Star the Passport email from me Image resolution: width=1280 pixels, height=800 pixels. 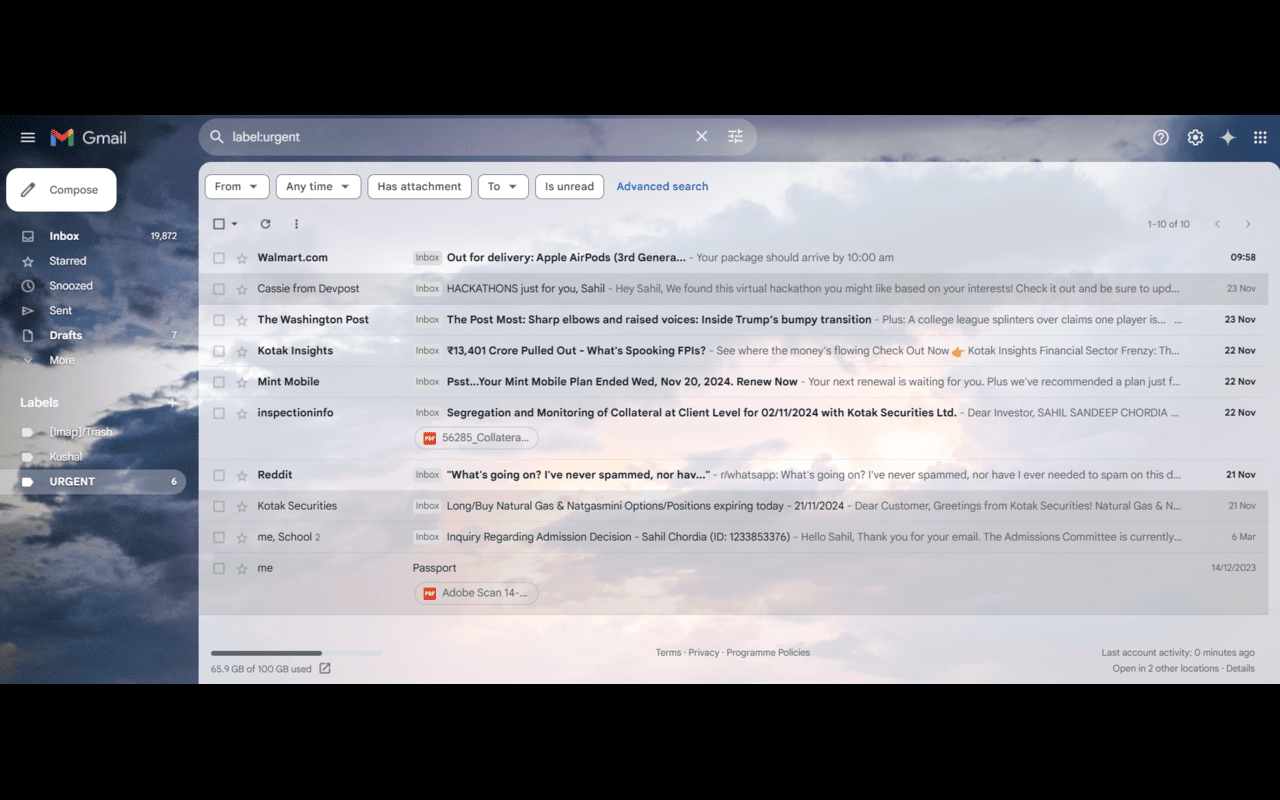point(242,569)
